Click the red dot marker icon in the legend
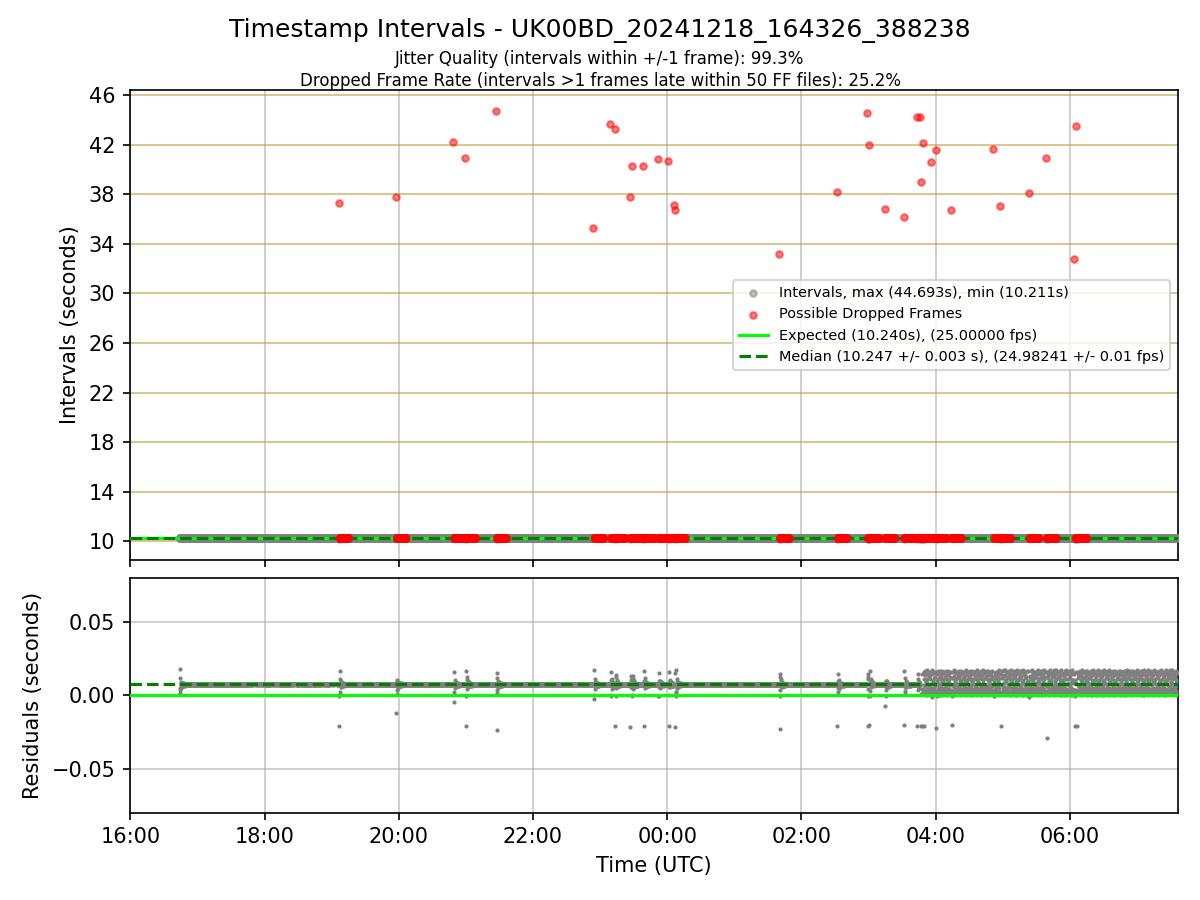The width and height of the screenshot is (1200, 900). (754, 314)
